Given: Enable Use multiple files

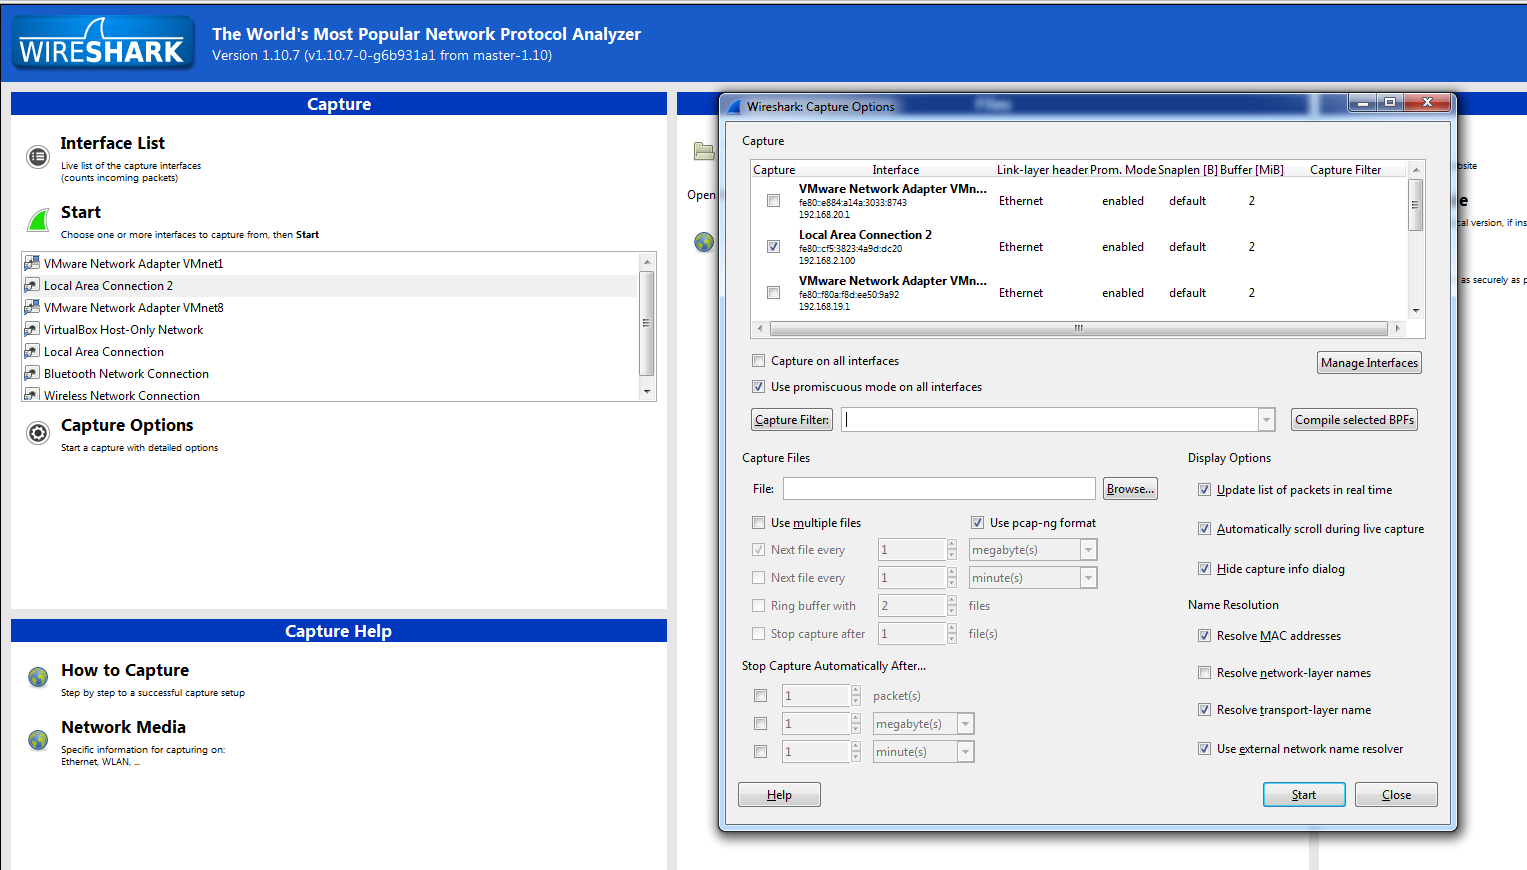Looking at the screenshot, I should [758, 522].
